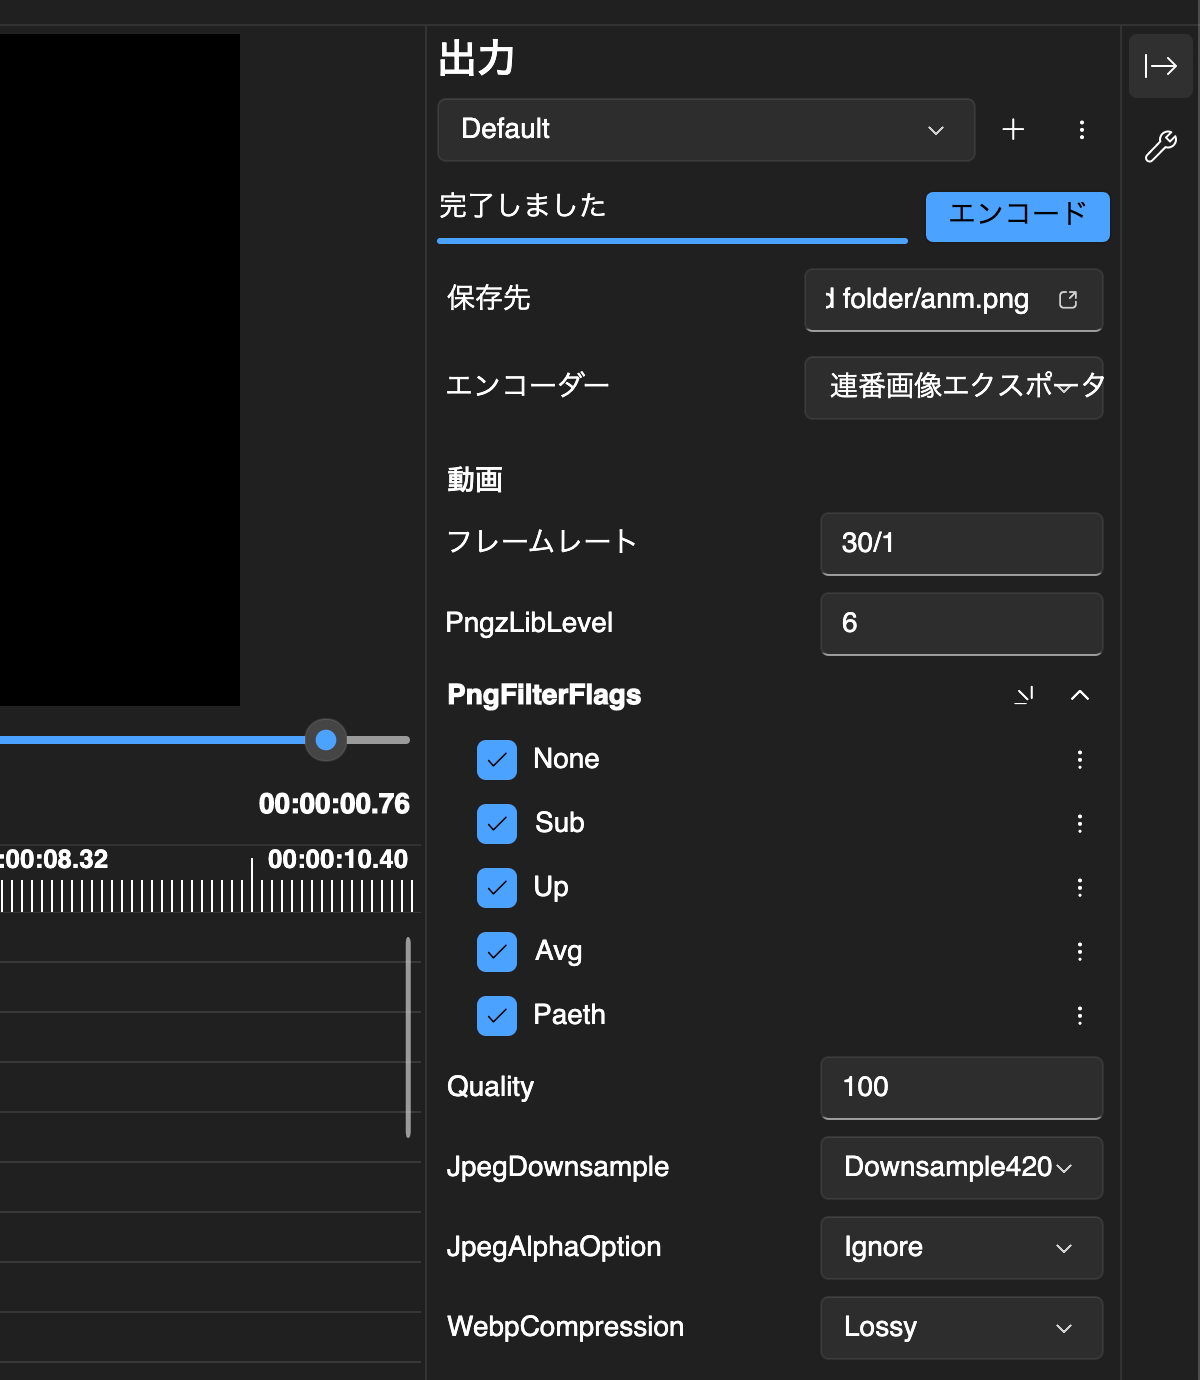Screen dimensions: 1200x1380
Task: Open the output panel sidebar icon
Action: tap(1160, 67)
